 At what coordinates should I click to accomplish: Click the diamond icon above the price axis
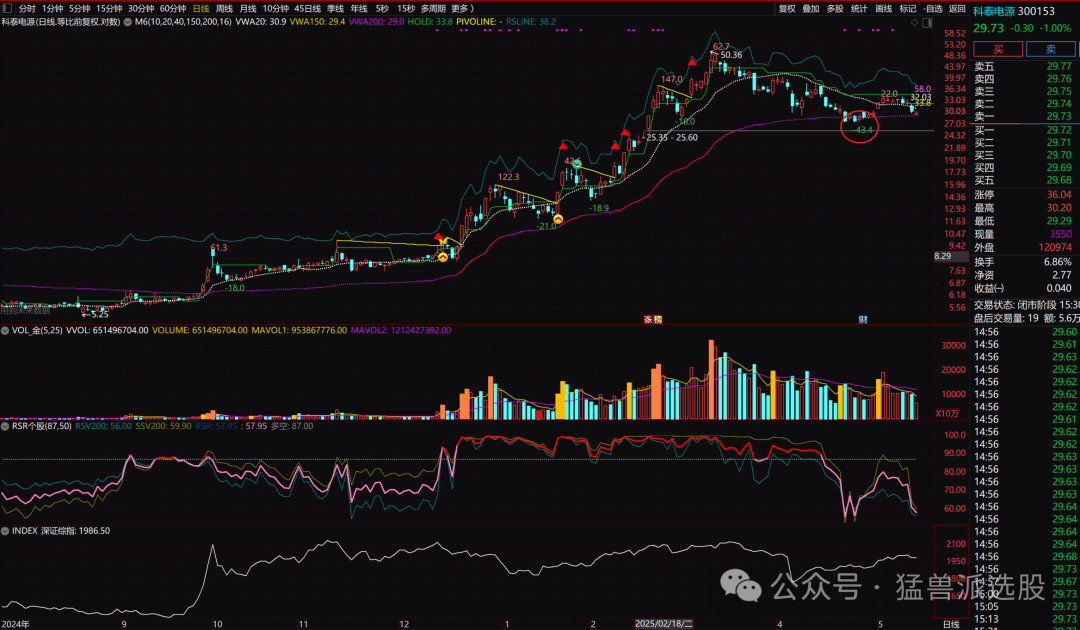pos(915,23)
